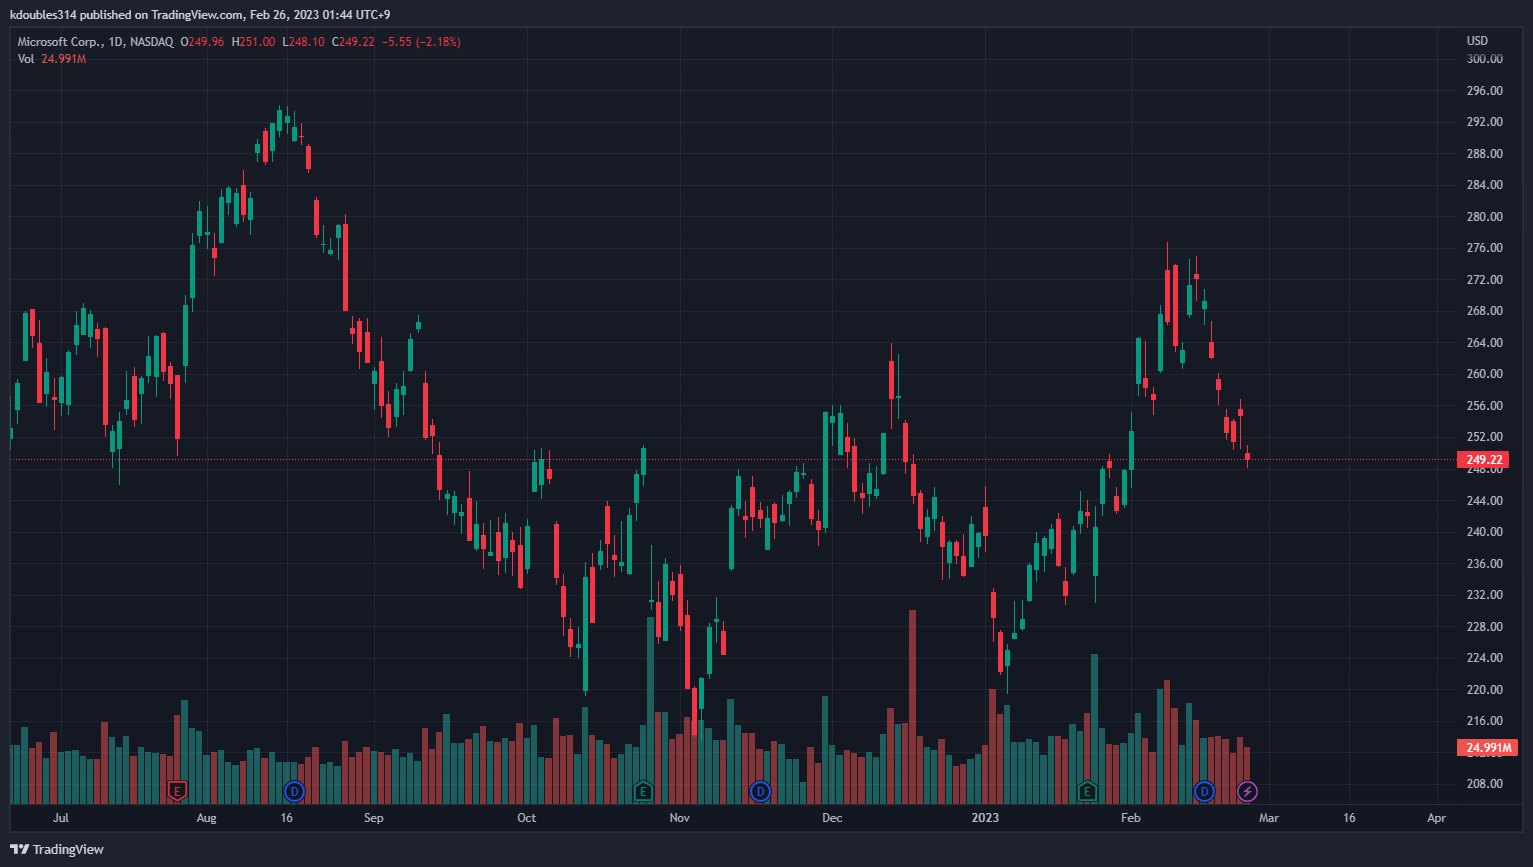Click the 256.00 price axis label
Image resolution: width=1533 pixels, height=867 pixels.
click(x=1484, y=406)
